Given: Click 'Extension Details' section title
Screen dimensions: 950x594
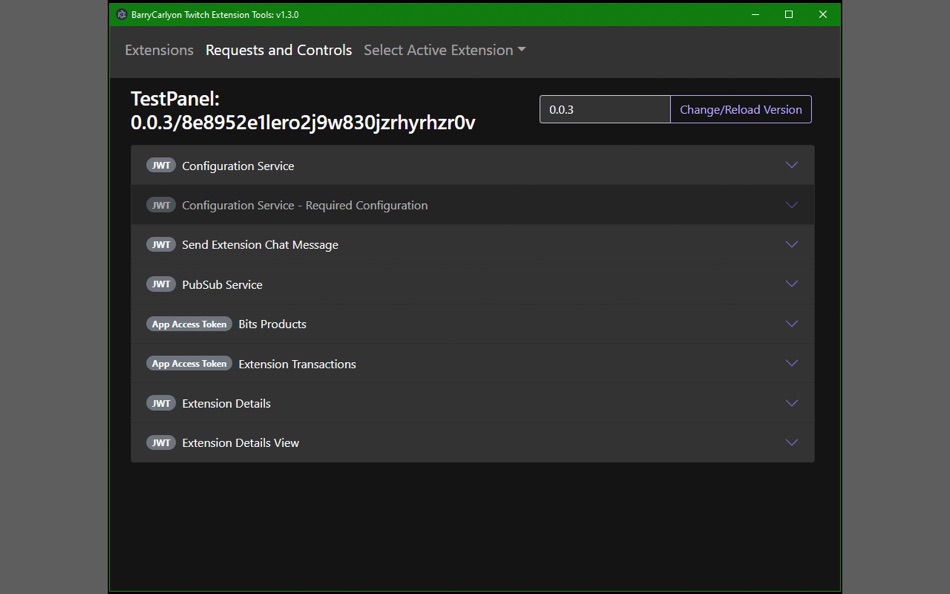Looking at the screenshot, I should (226, 404).
